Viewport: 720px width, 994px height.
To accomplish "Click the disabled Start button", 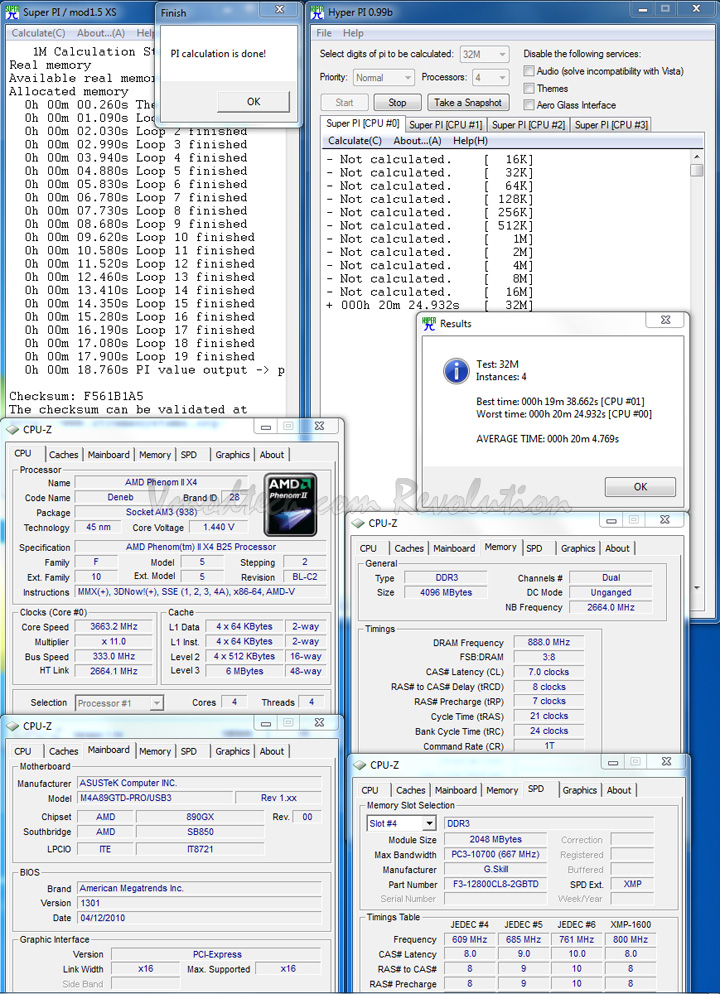I will pos(344,103).
